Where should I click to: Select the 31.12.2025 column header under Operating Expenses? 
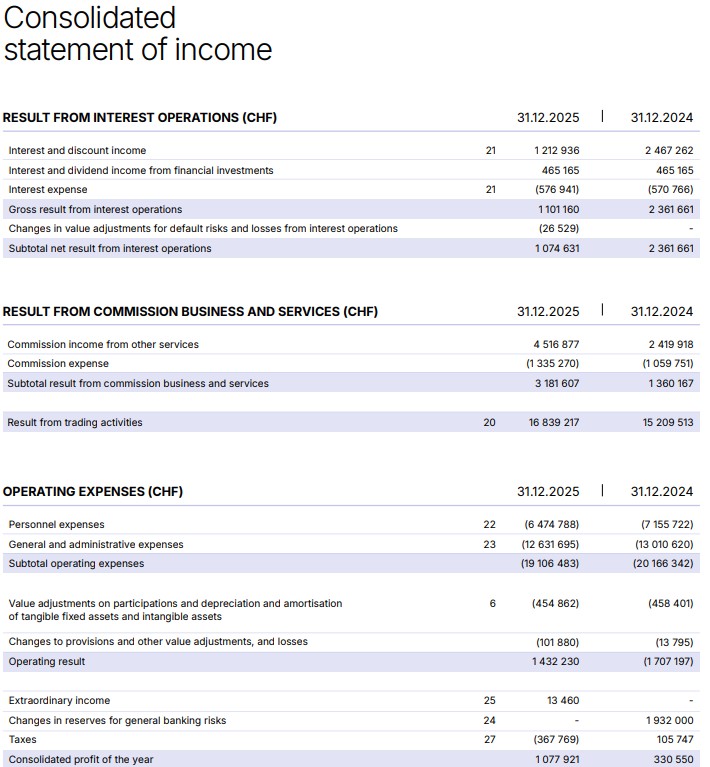coord(548,491)
